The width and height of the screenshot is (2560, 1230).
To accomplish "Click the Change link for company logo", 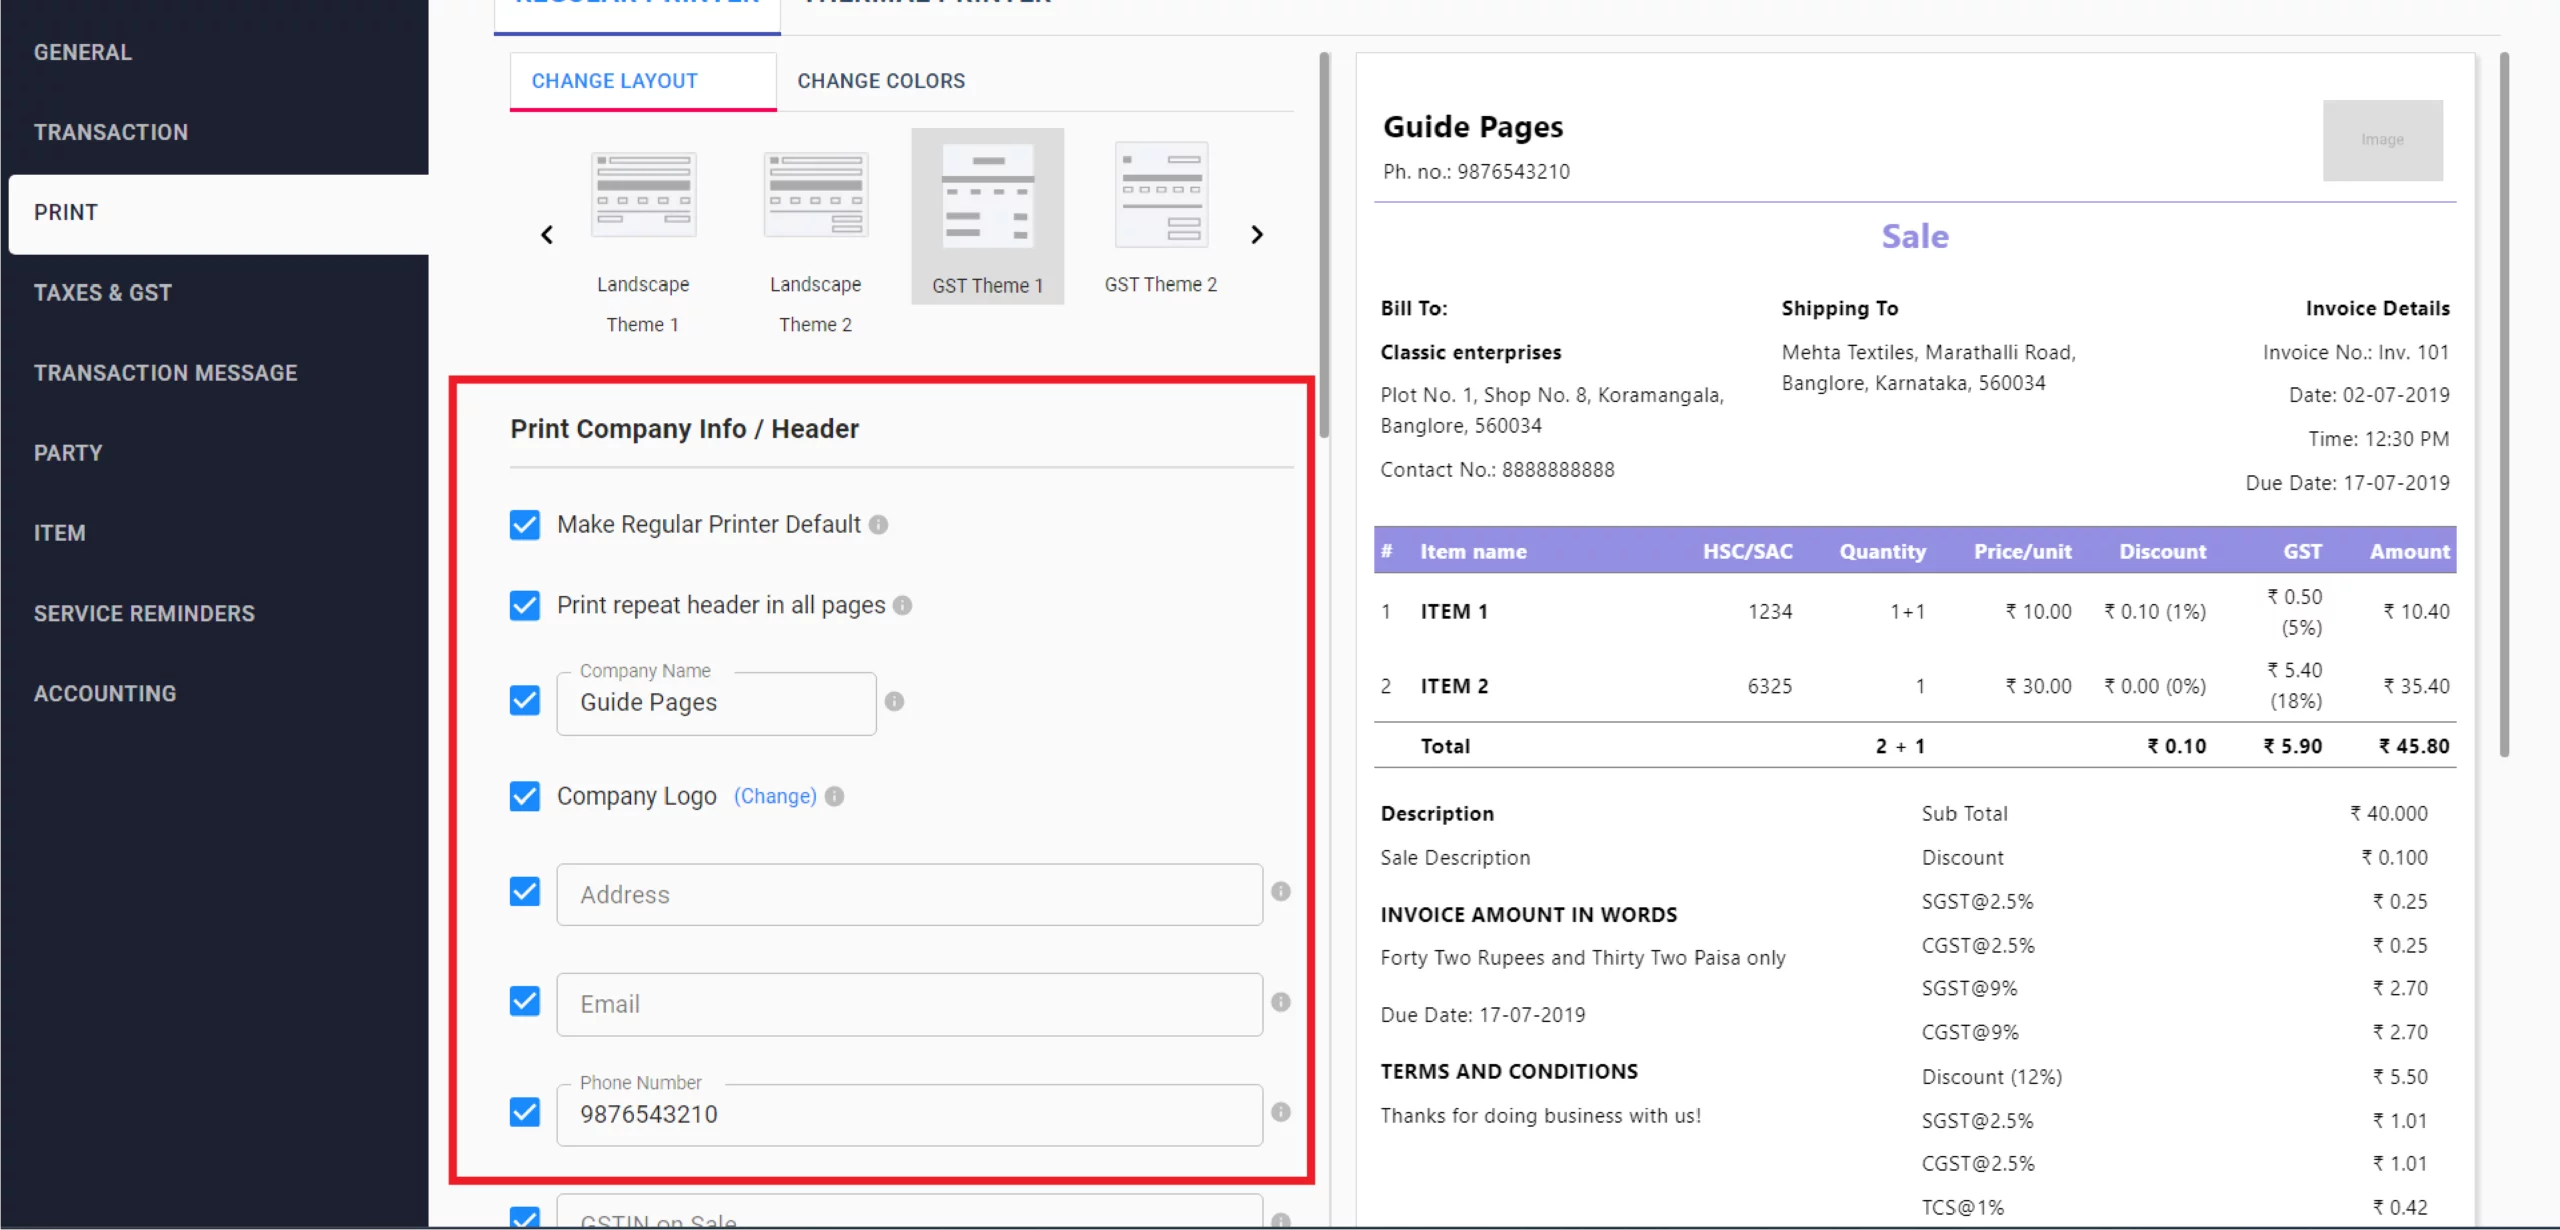I will [775, 796].
